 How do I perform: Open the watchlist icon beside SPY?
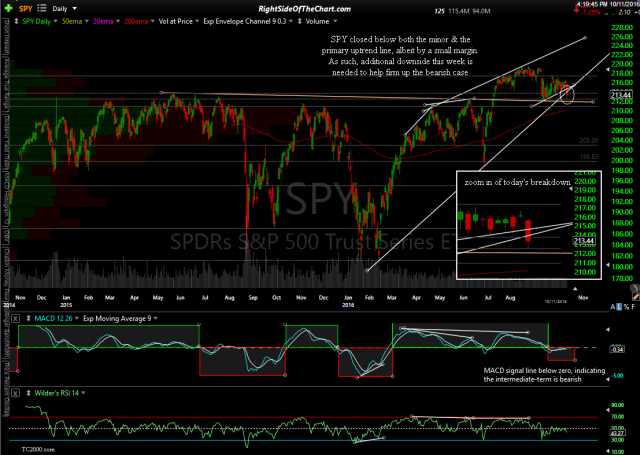point(42,8)
